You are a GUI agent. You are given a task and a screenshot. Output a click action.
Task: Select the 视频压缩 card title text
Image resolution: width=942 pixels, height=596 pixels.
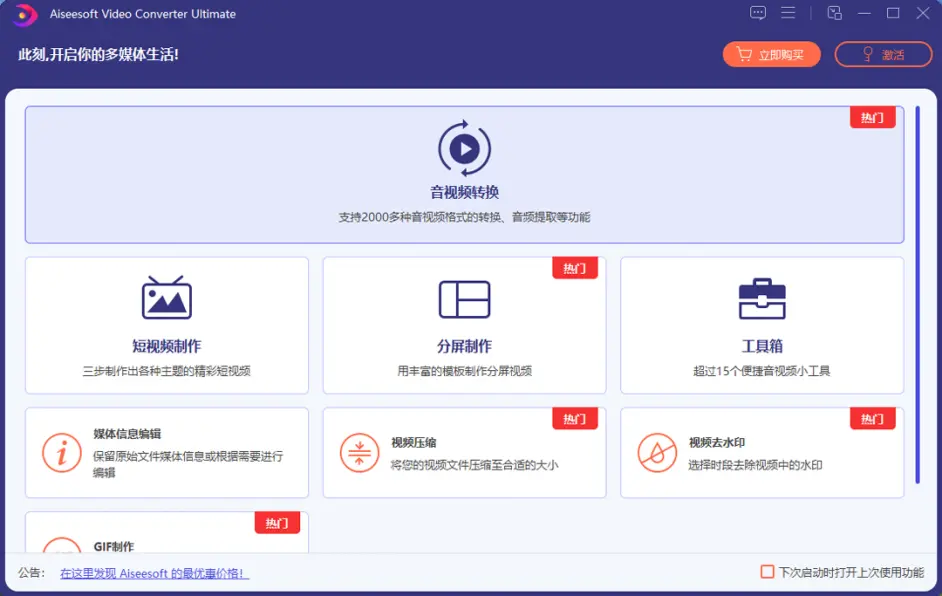[413, 443]
